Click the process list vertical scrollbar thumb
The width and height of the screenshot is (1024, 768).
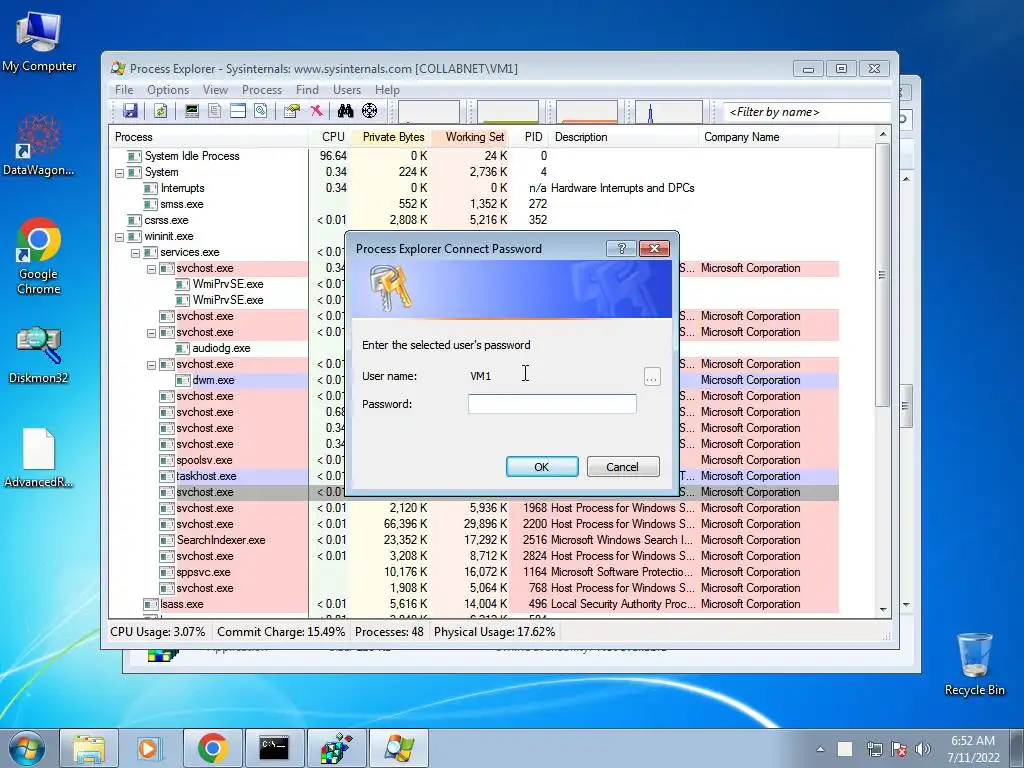[x=883, y=274]
